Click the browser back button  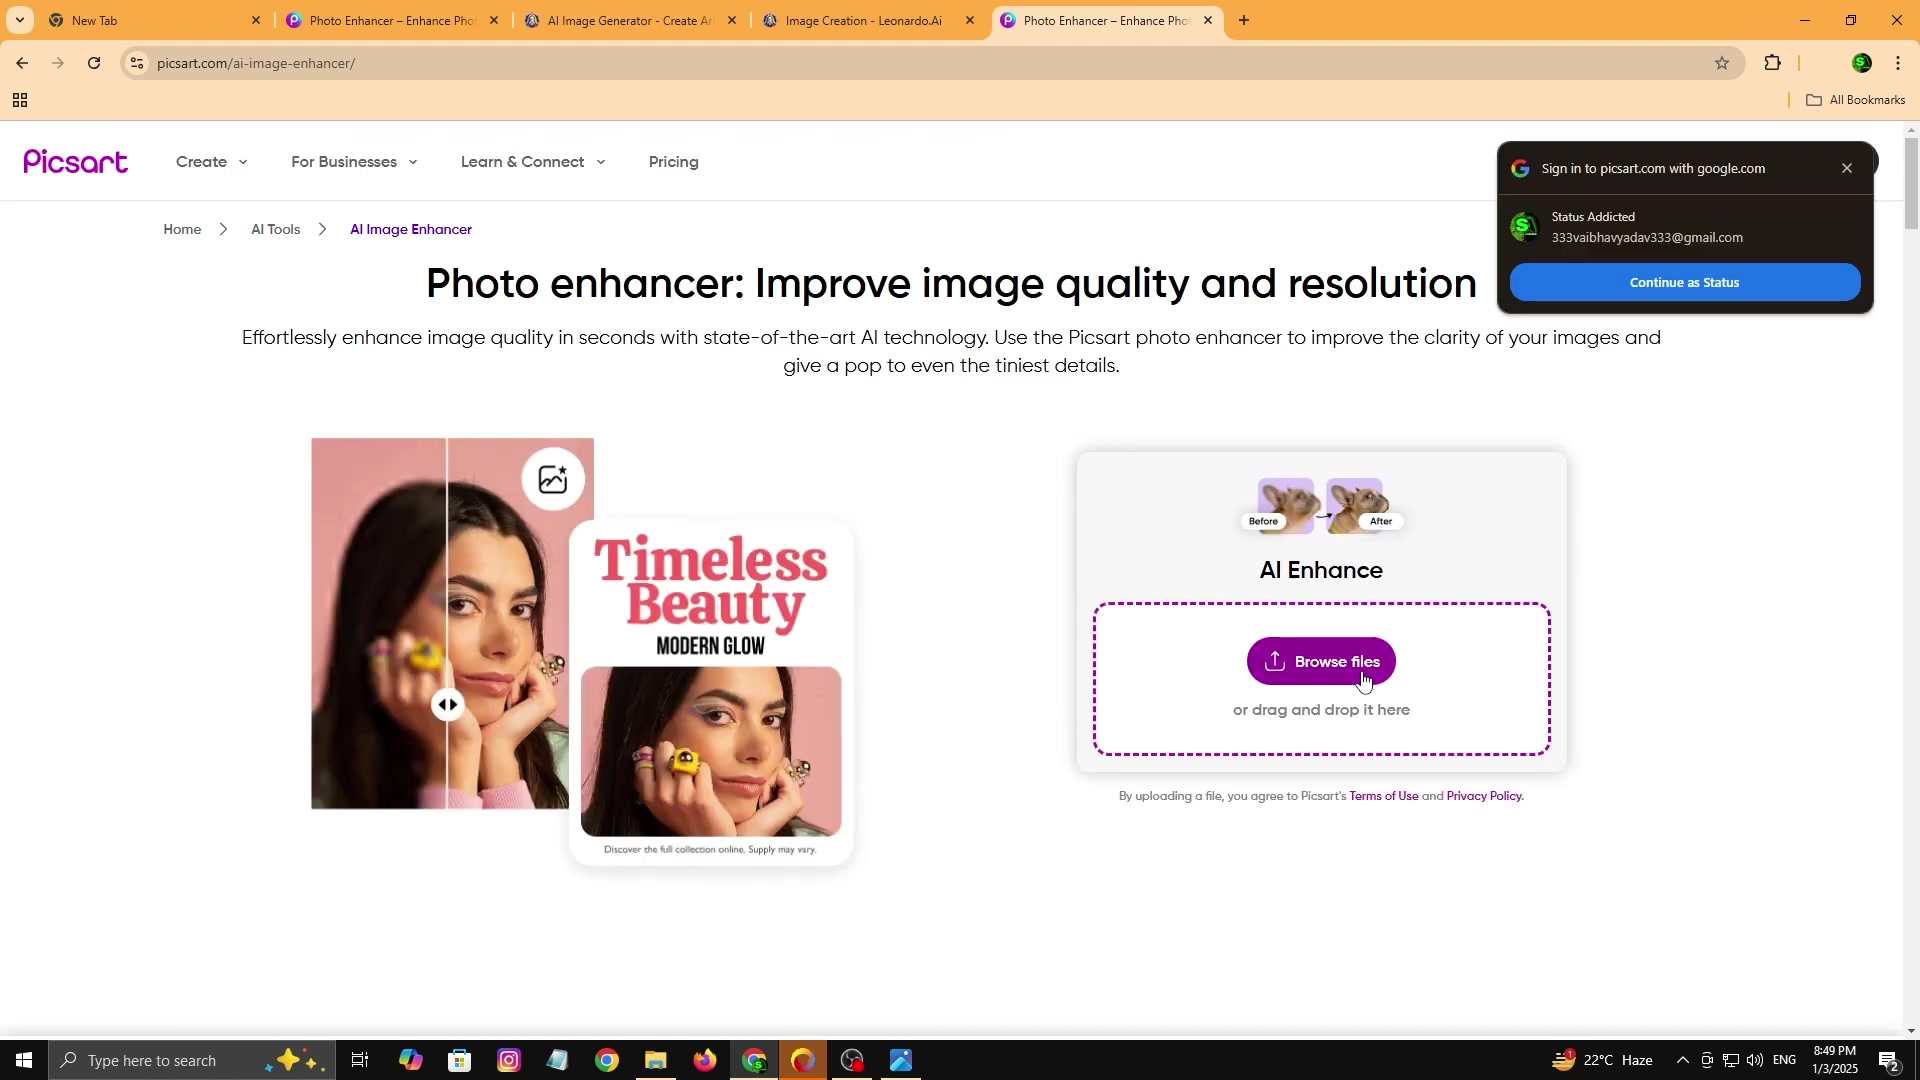(x=22, y=63)
